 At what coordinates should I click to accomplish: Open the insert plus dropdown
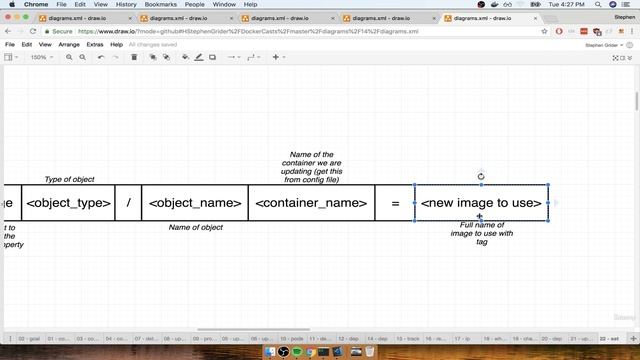pos(278,58)
